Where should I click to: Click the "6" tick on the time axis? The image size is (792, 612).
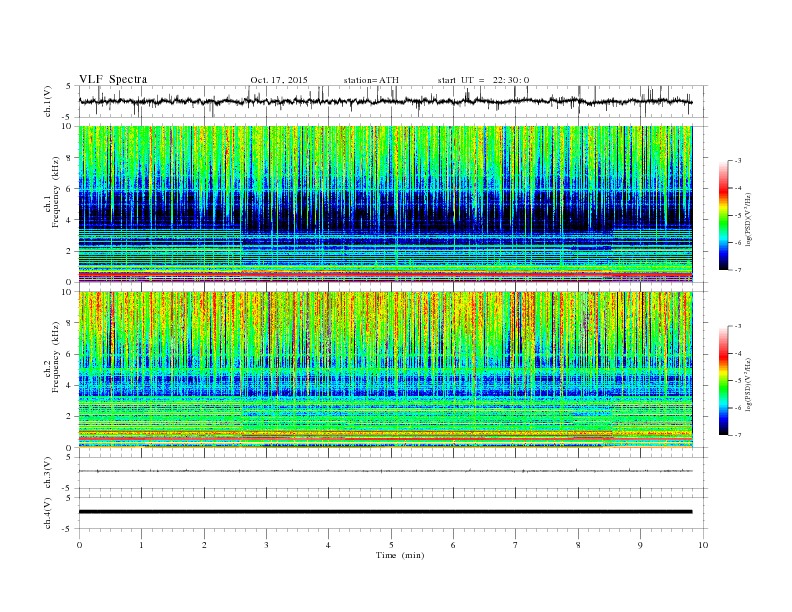click(x=453, y=545)
